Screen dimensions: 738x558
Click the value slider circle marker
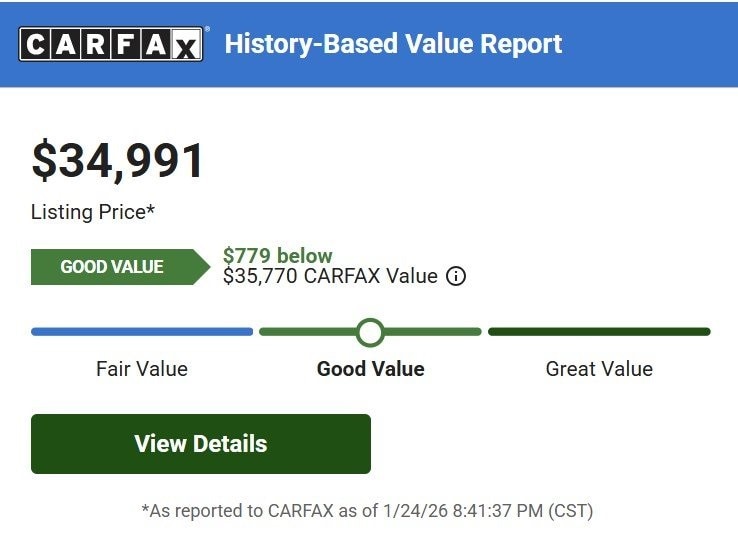370,332
